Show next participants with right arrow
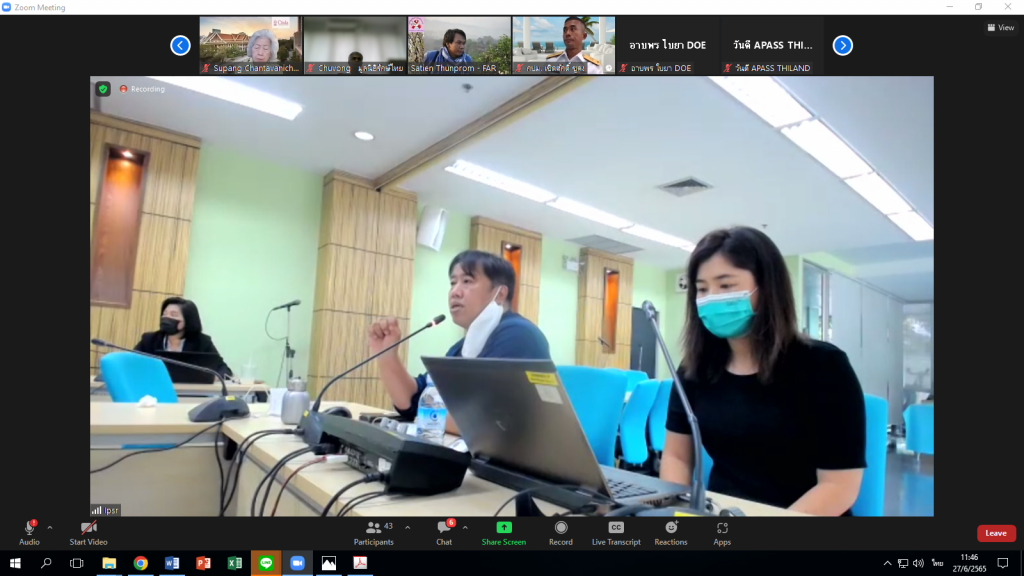The image size is (1024, 576). 842,45
